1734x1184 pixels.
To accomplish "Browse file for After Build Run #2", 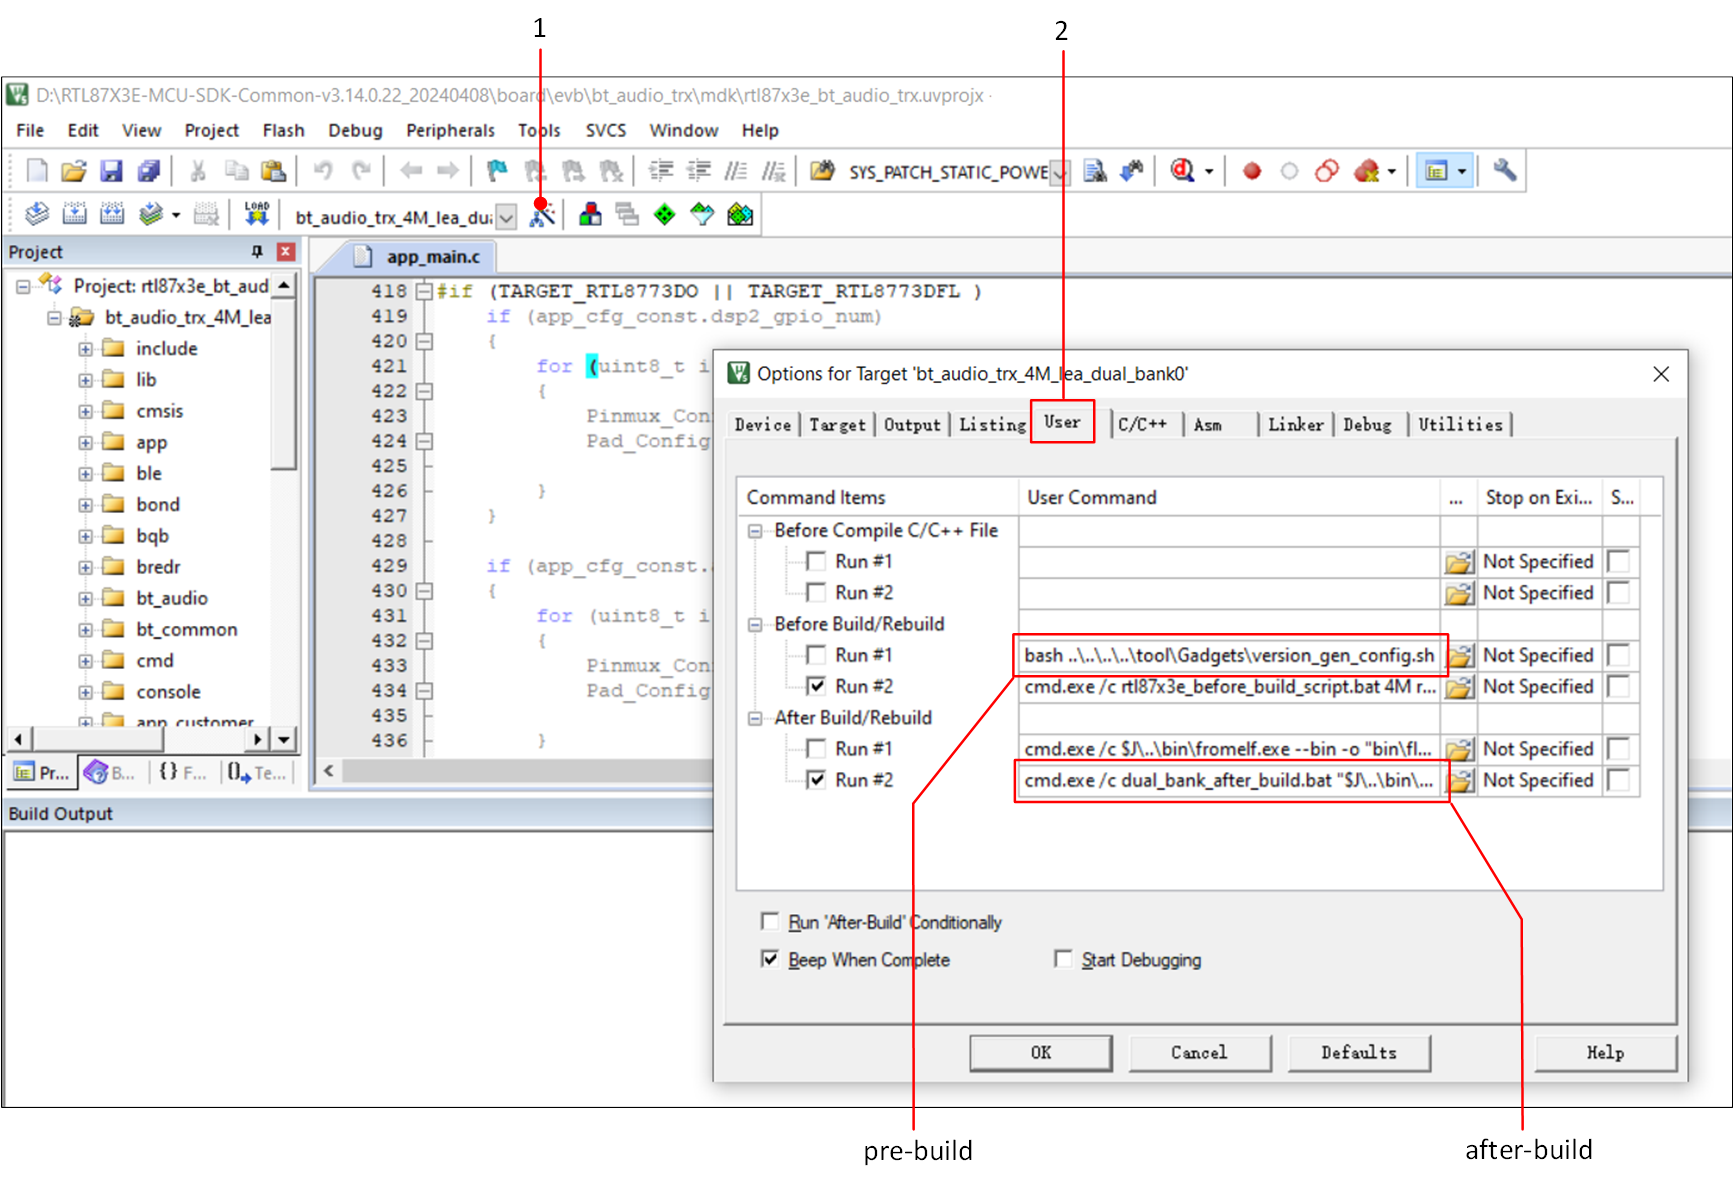I will point(1459,781).
